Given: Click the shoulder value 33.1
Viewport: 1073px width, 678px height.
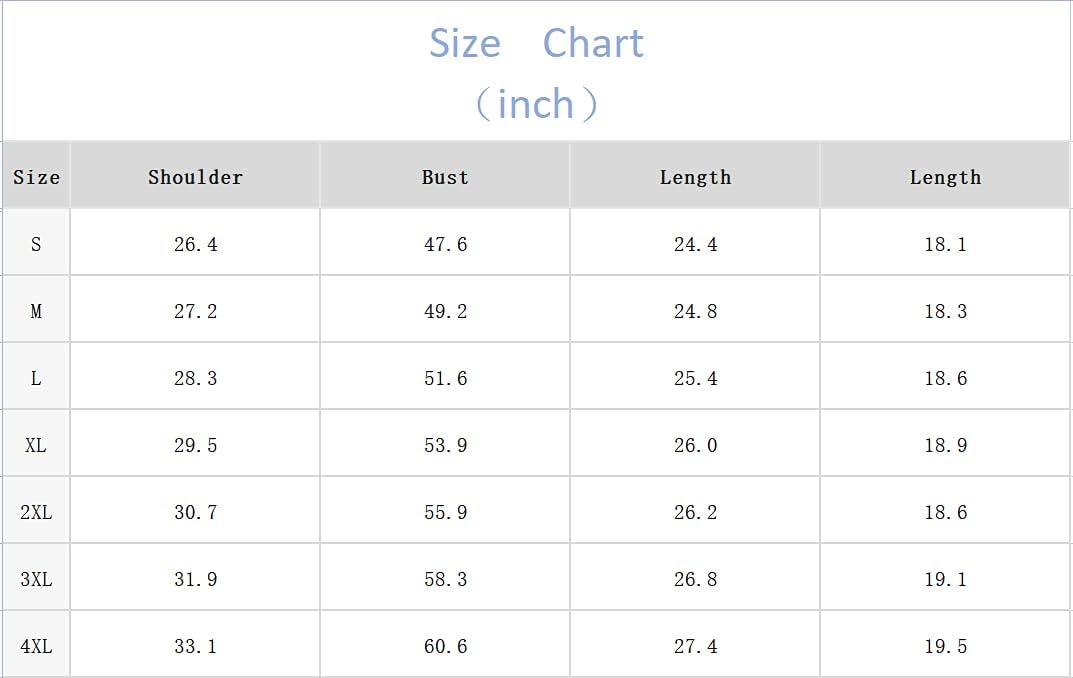Looking at the screenshot, I should click(x=195, y=647).
